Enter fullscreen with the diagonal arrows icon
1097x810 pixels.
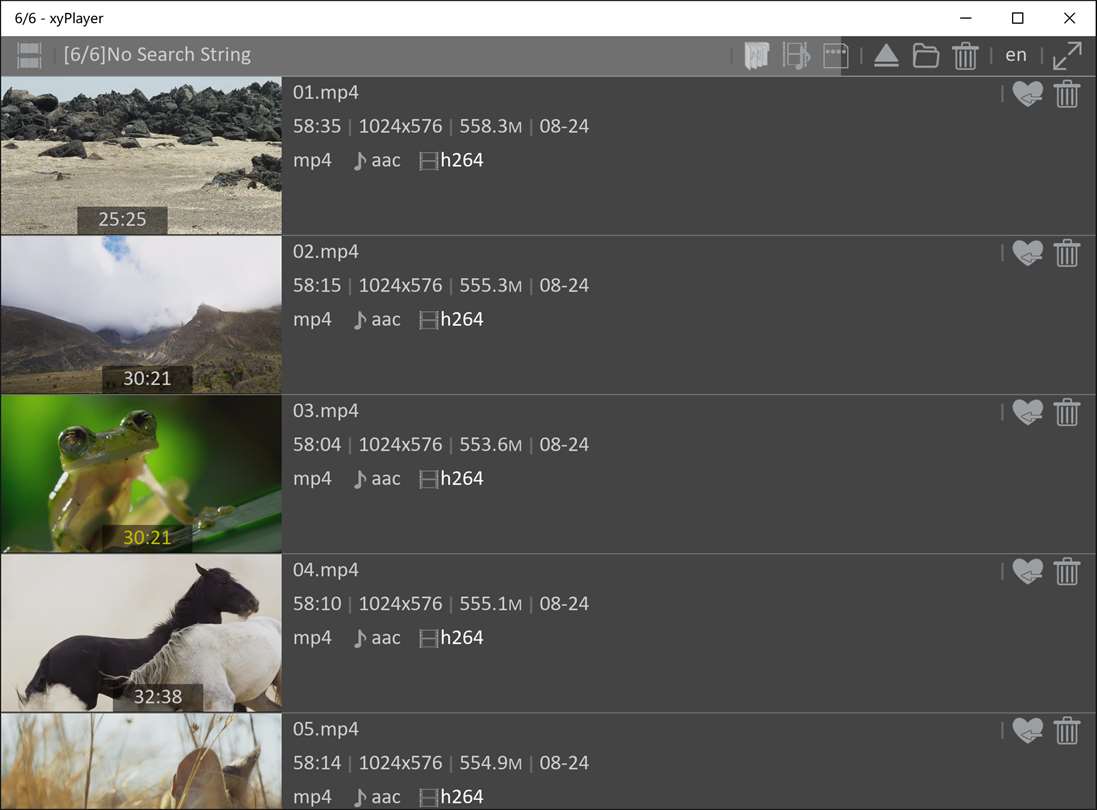pyautogui.click(x=1067, y=55)
